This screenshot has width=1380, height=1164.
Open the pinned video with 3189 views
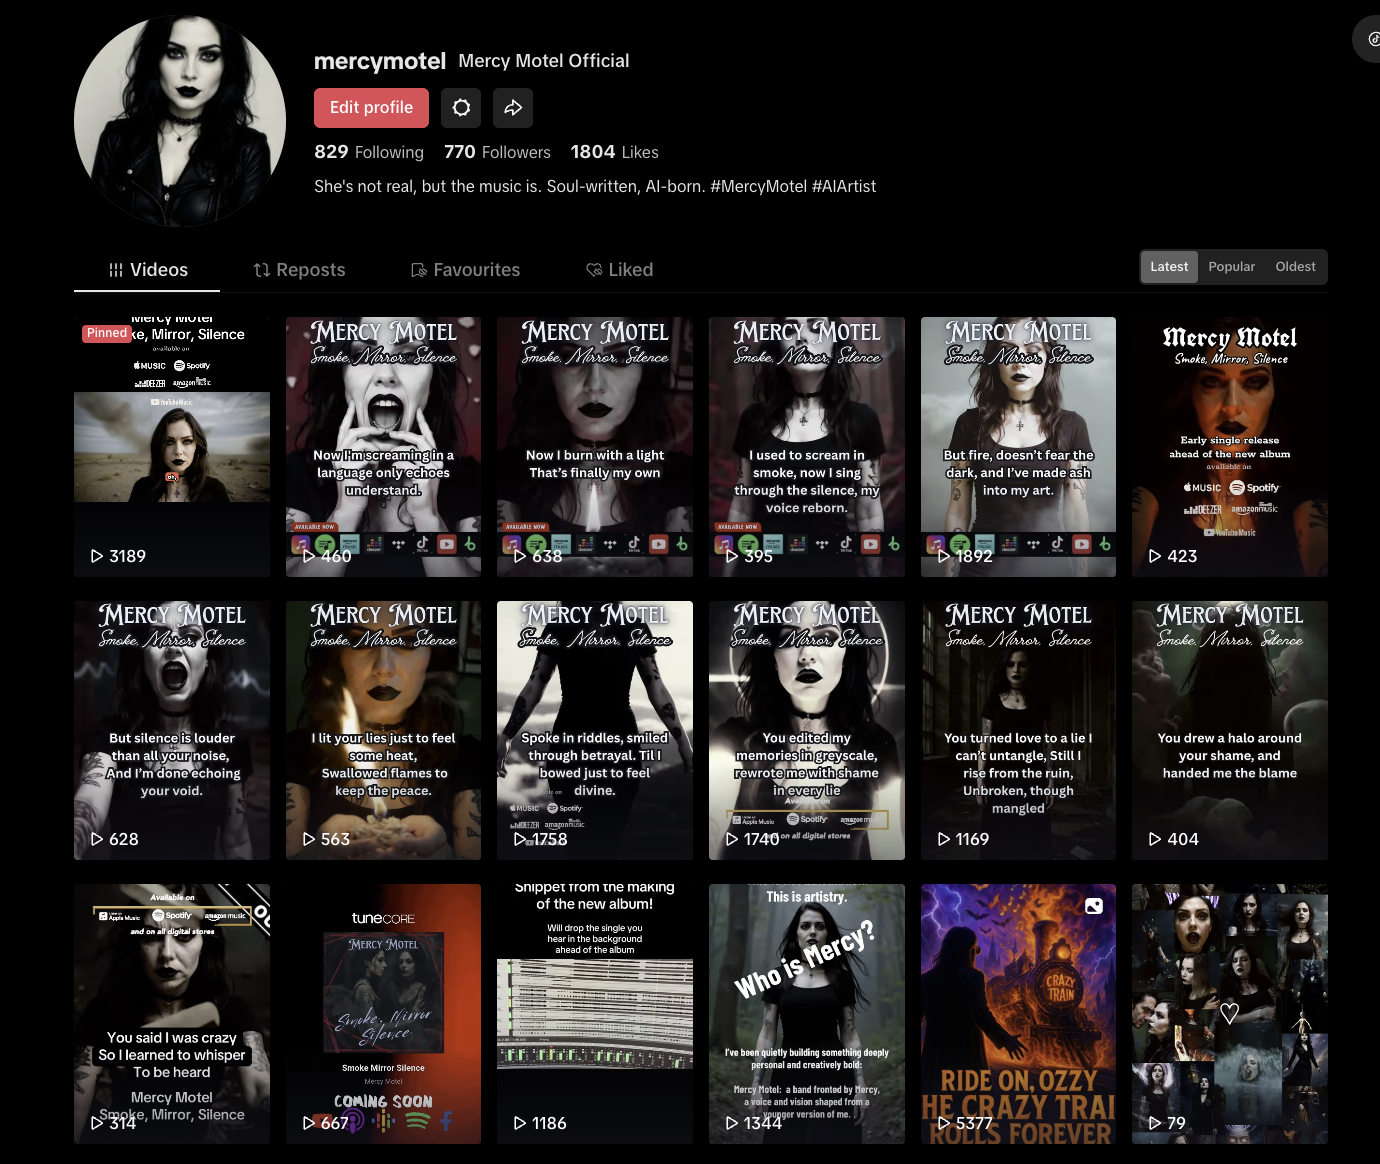[x=172, y=447]
